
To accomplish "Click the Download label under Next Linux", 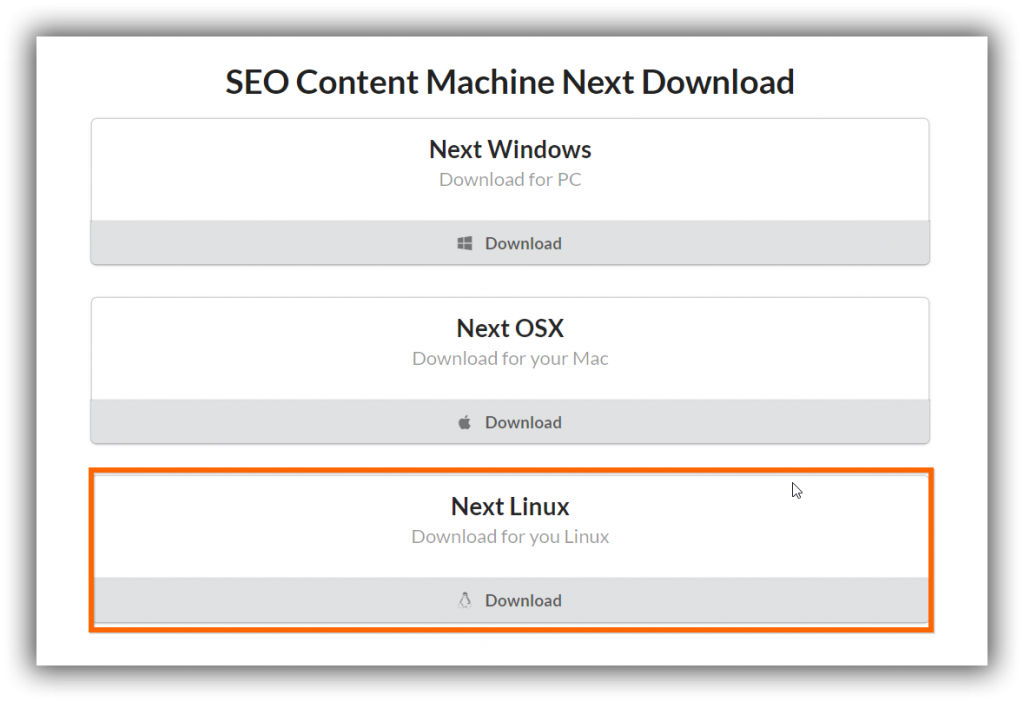I will tap(523, 601).
